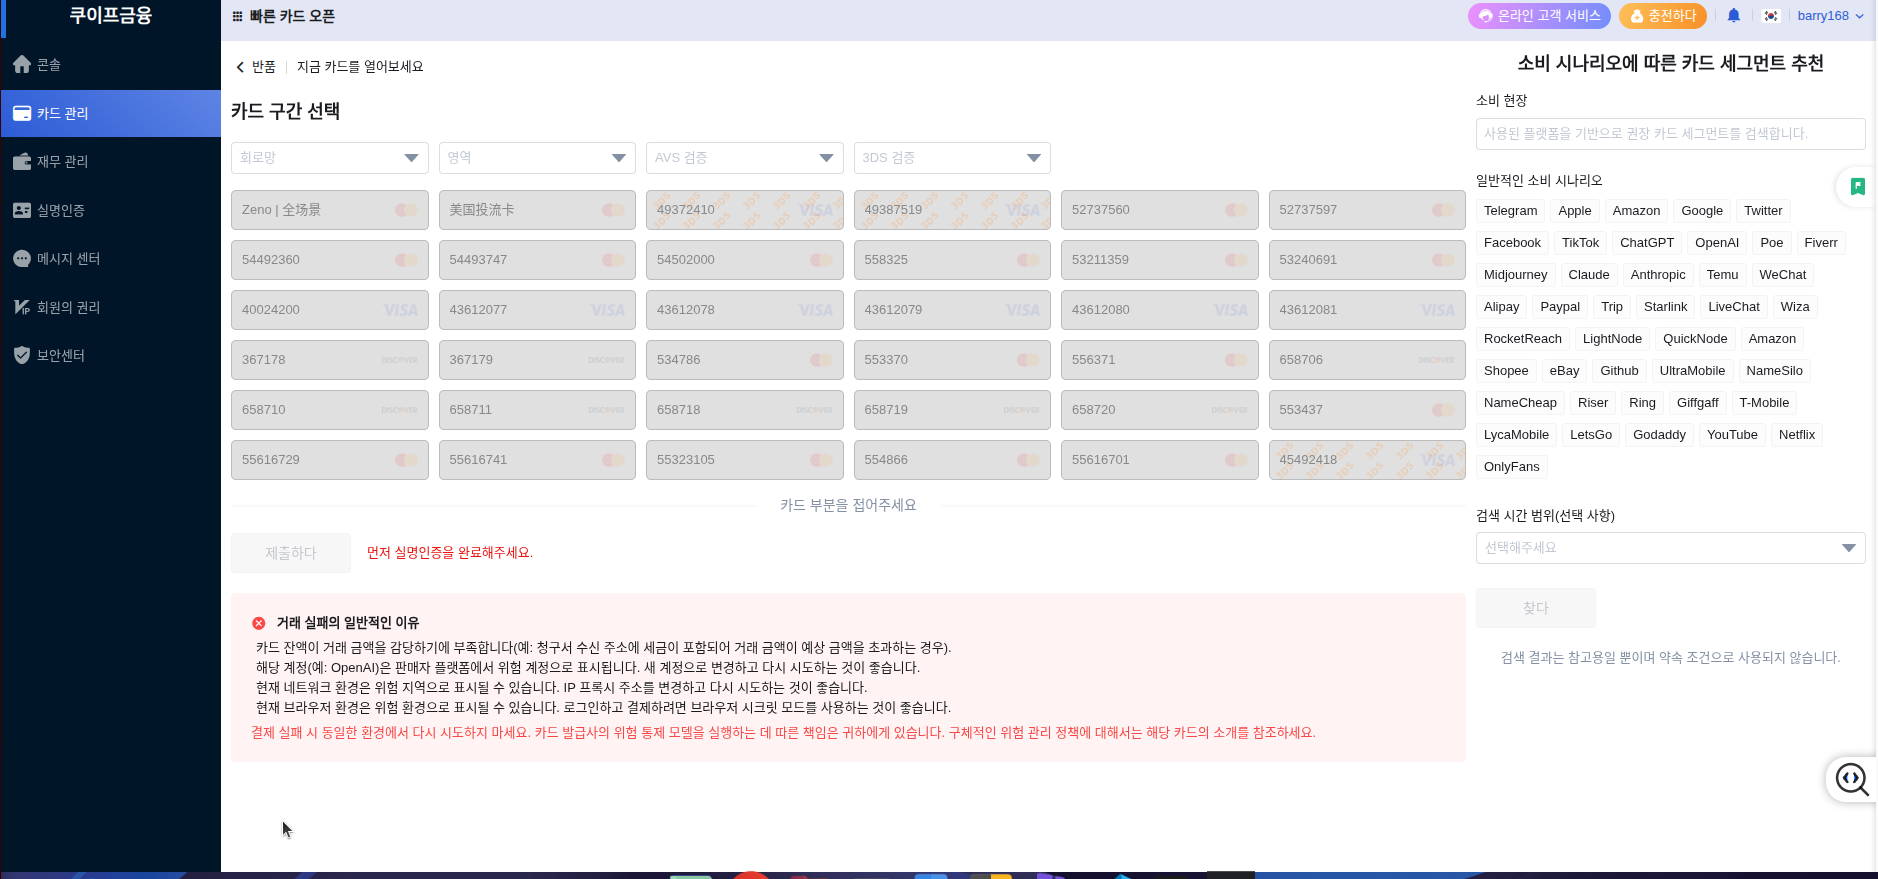1878x879 pixels.
Task: Choose the YouTube scenario tag
Action: tap(1732, 435)
